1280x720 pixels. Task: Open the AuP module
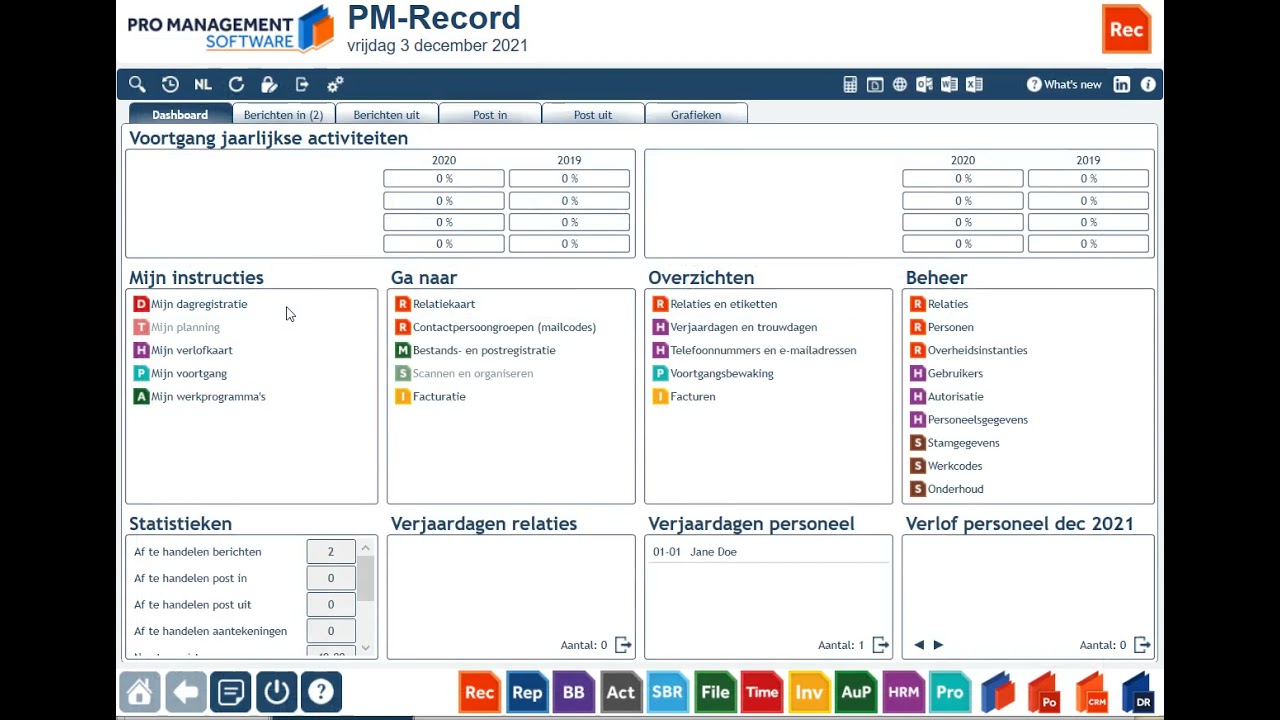pos(856,692)
